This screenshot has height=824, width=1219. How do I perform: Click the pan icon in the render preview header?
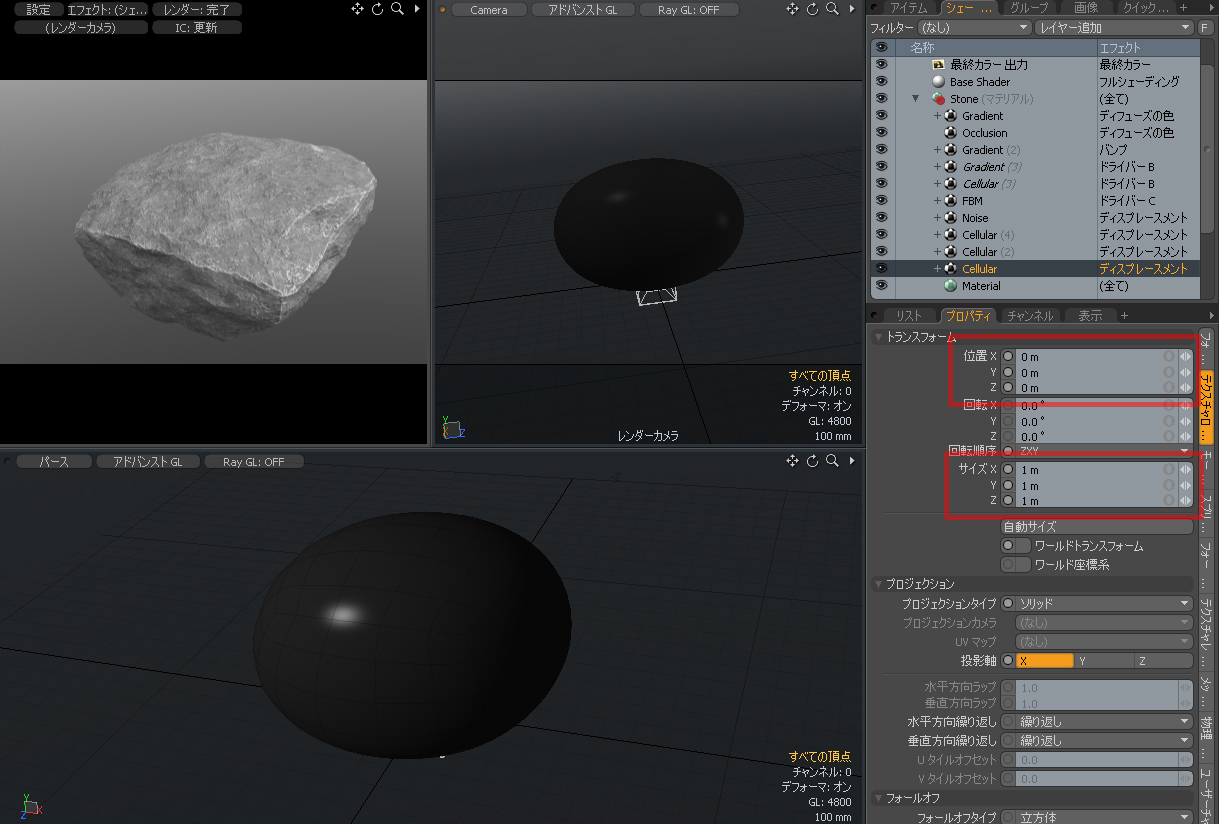pos(358,9)
